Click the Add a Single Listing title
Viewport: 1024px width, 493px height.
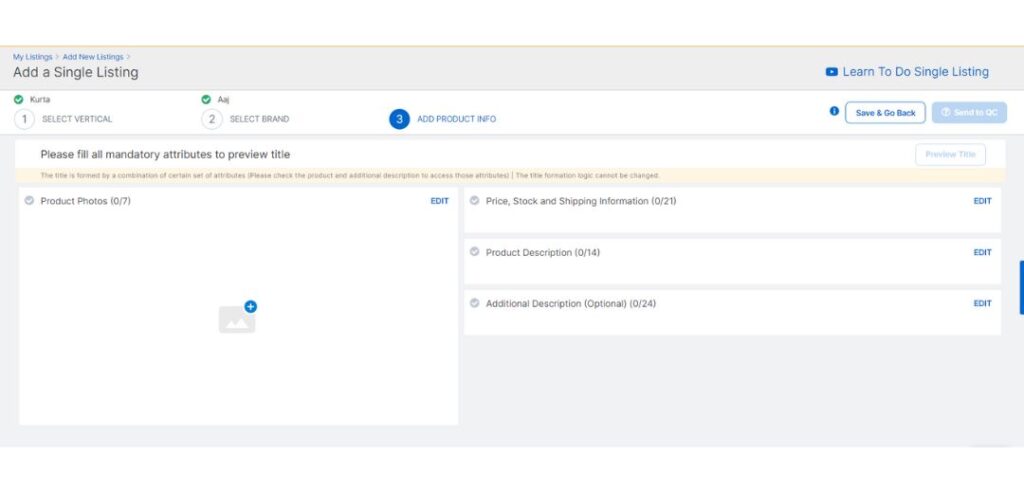pyautogui.click(x=76, y=72)
